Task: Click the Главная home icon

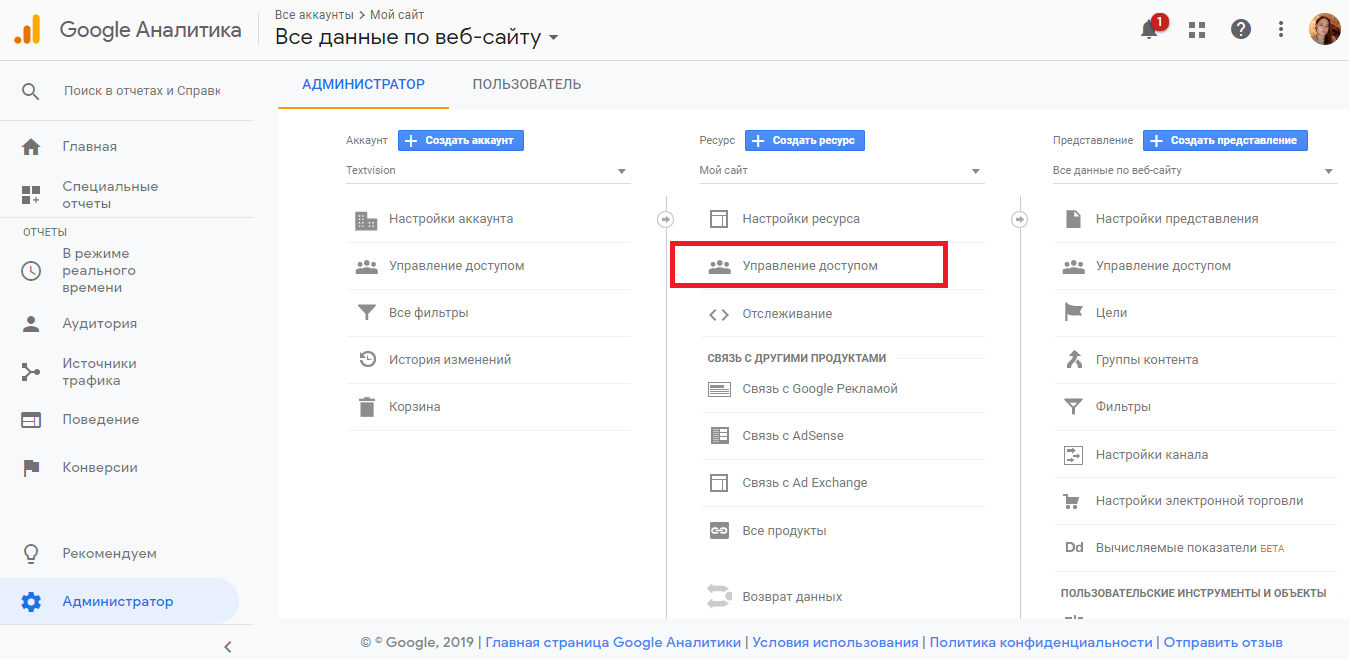Action: (31, 146)
